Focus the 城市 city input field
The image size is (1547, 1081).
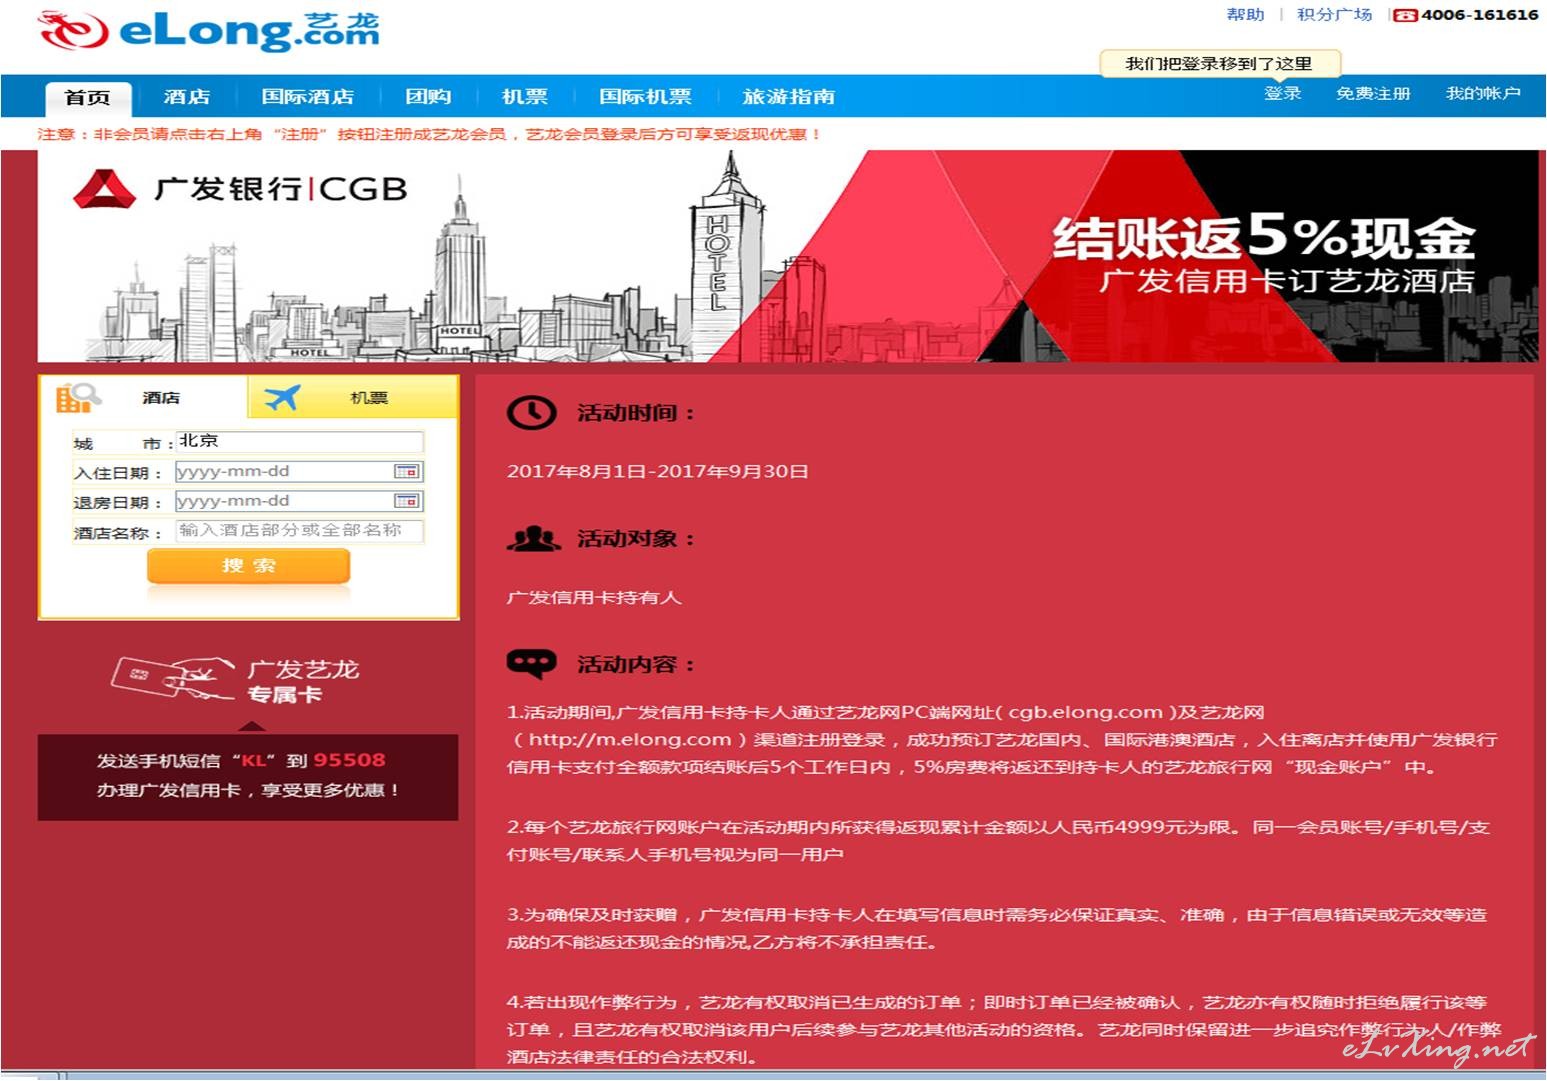(300, 441)
